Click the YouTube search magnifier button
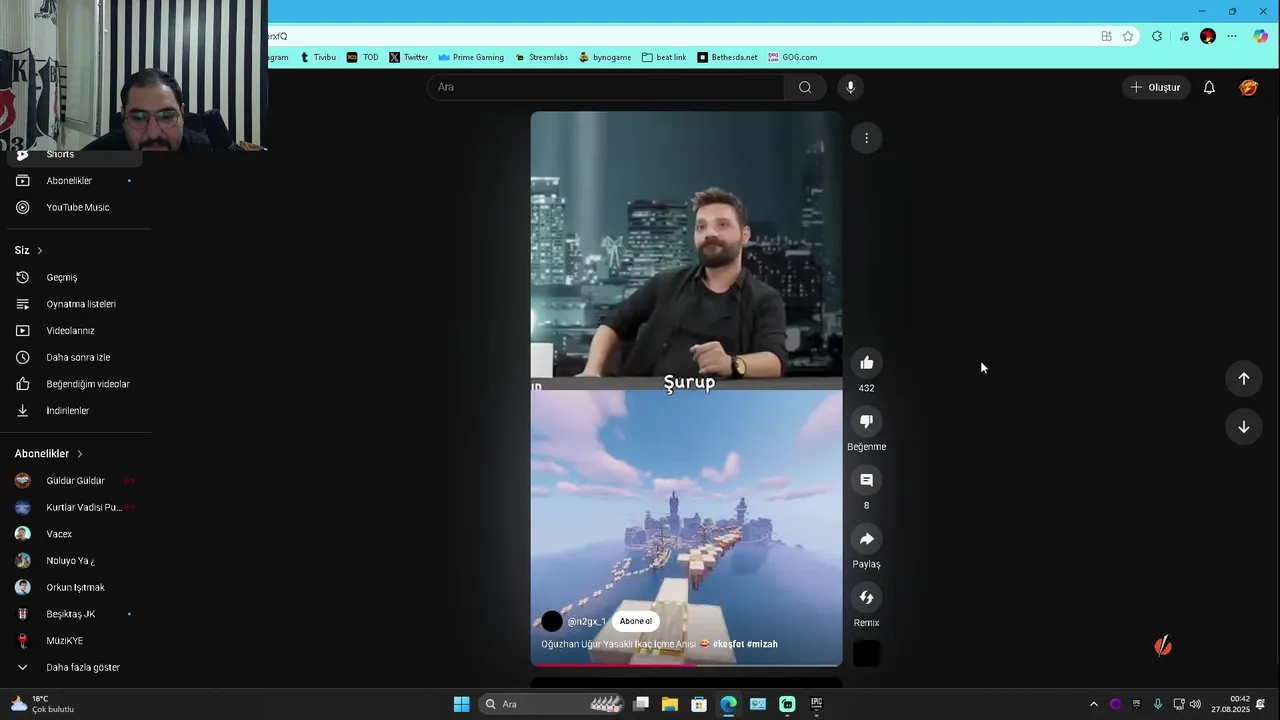Viewport: 1280px width, 720px height. [x=805, y=87]
